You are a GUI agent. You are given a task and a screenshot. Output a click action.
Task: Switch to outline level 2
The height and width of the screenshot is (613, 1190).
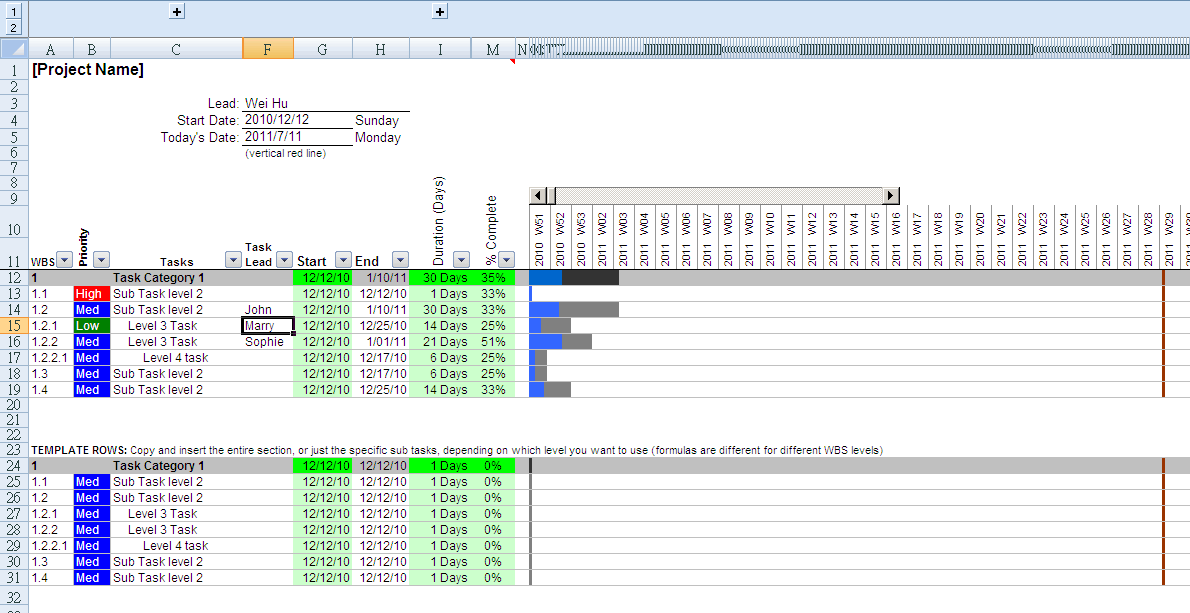pos(14,27)
